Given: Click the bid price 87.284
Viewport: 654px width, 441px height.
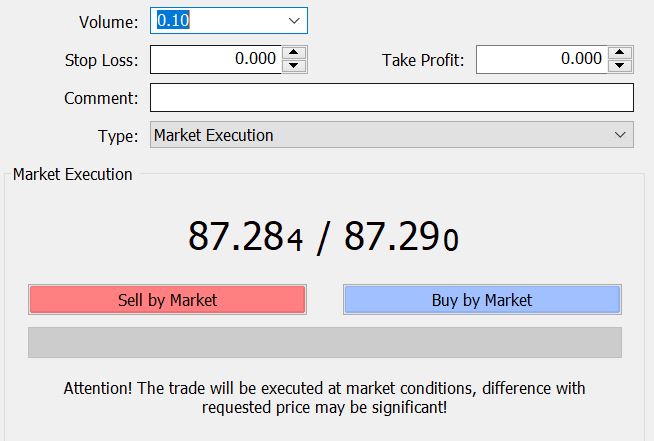Looking at the screenshot, I should (246, 237).
